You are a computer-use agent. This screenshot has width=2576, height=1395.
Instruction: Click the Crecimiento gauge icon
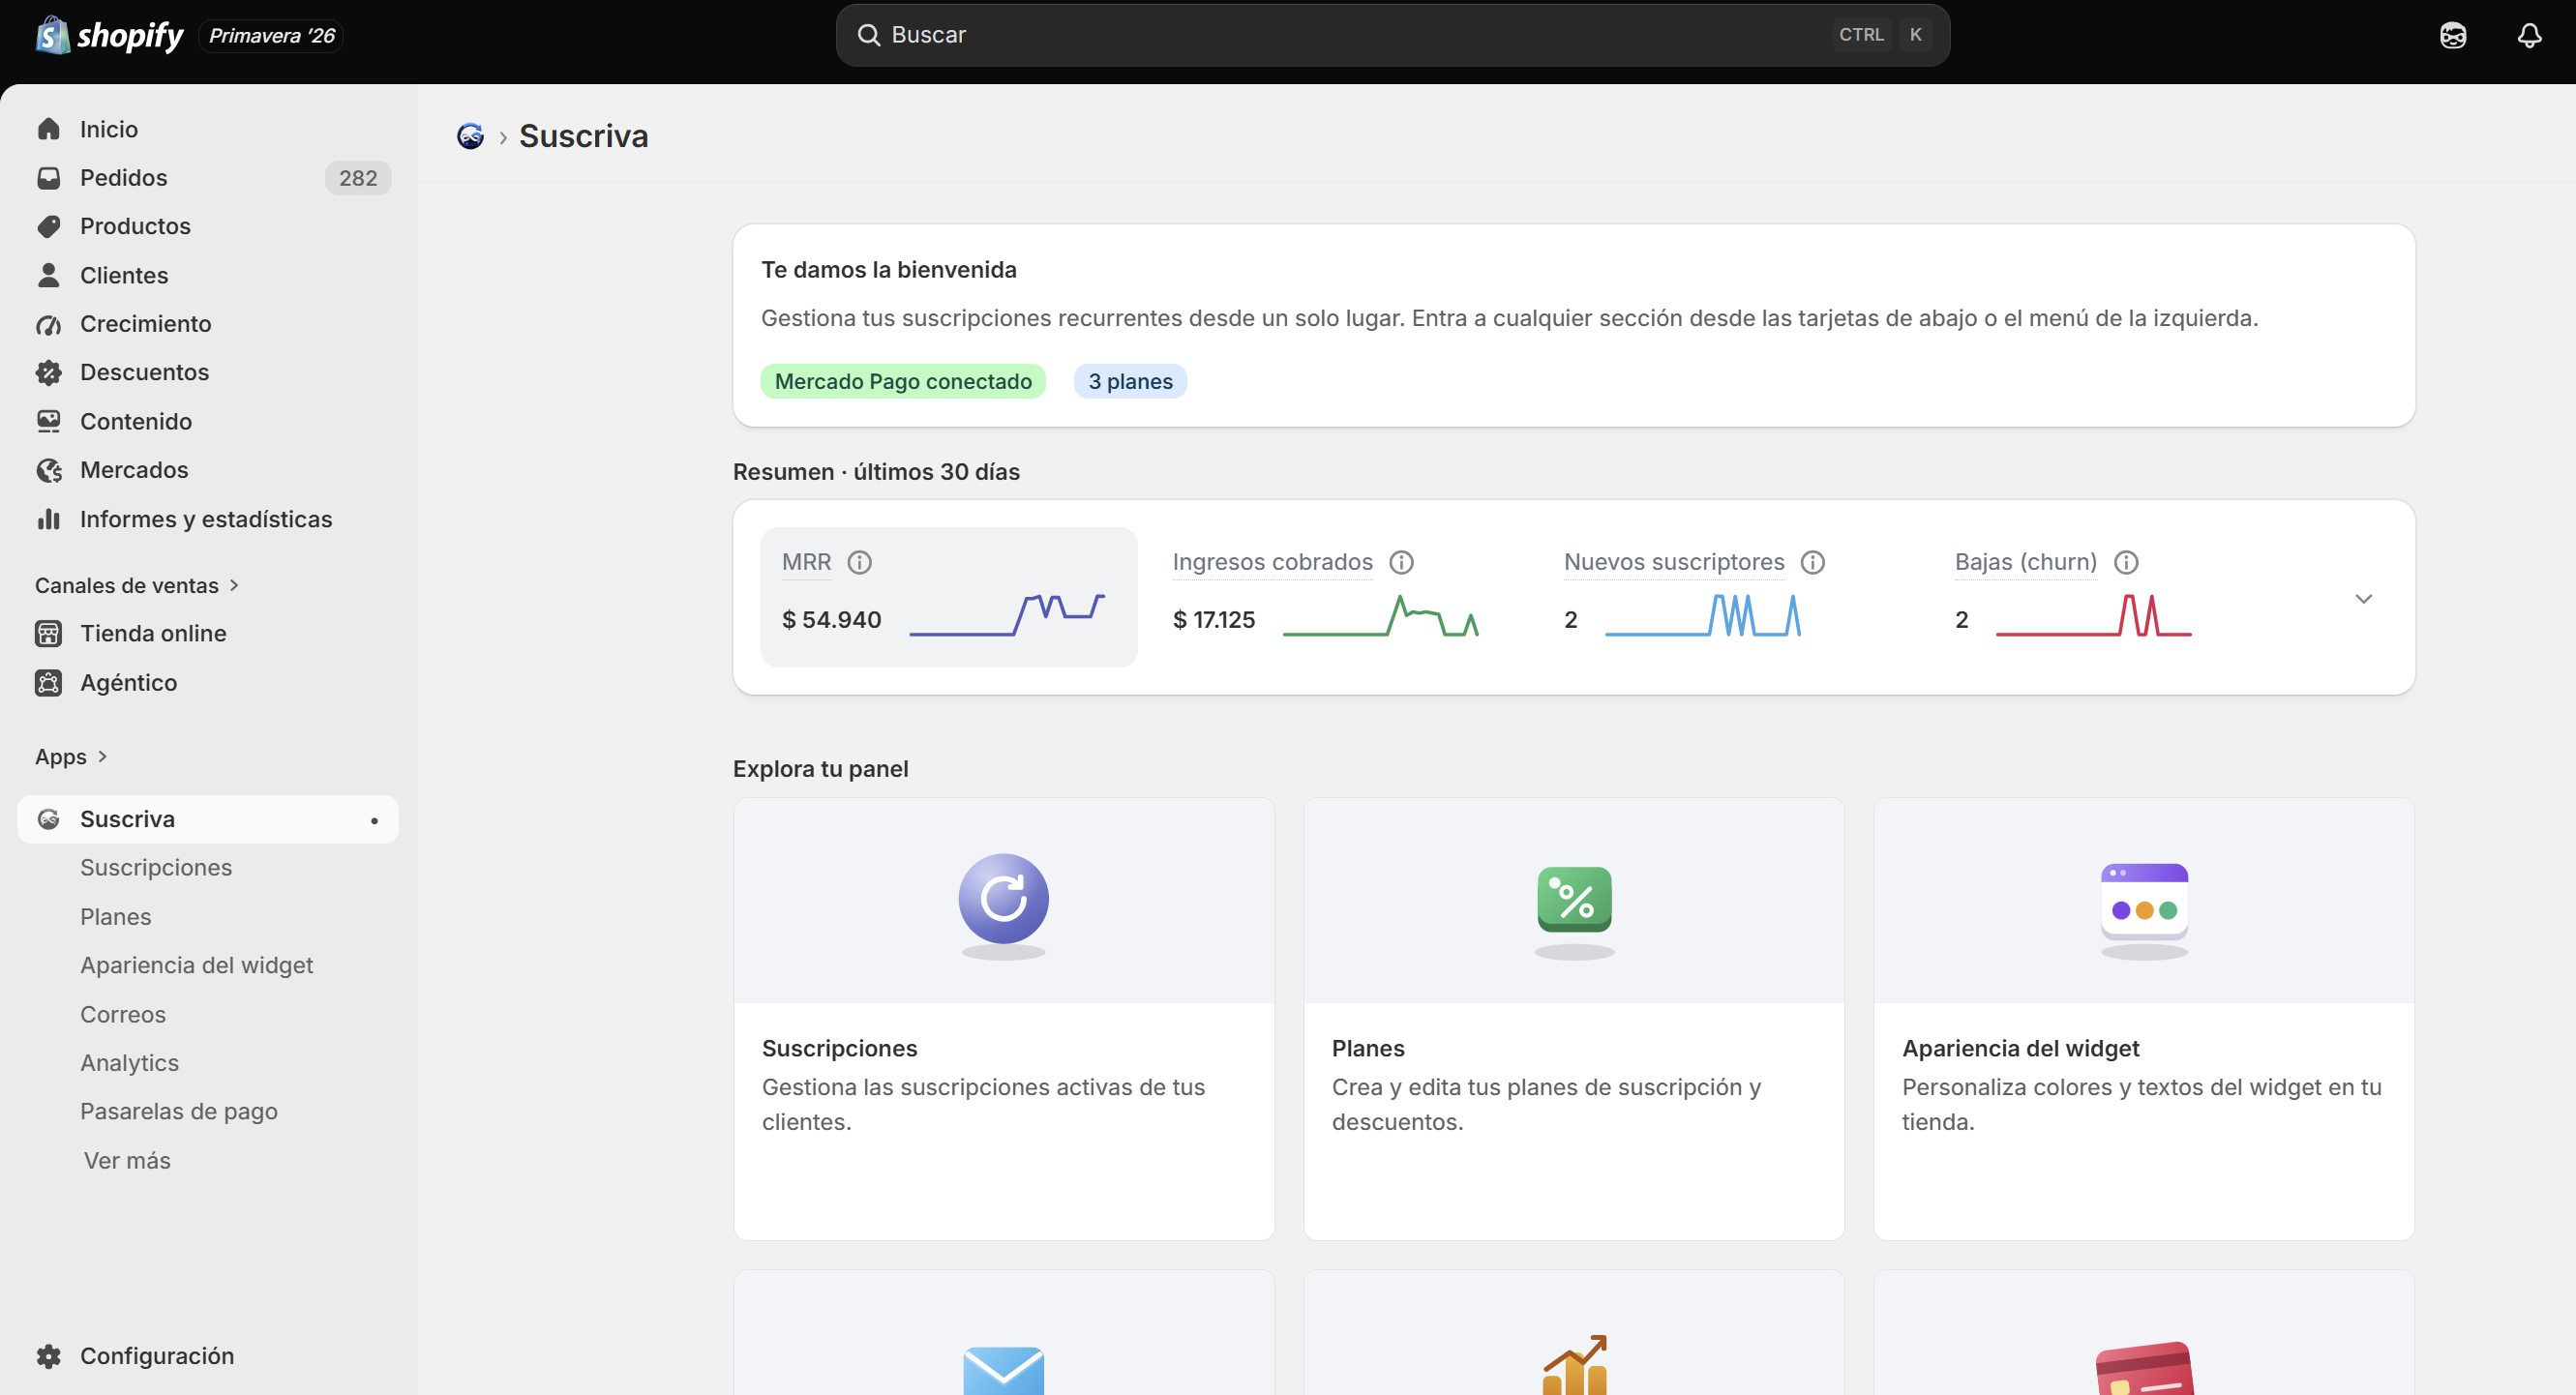(x=48, y=324)
